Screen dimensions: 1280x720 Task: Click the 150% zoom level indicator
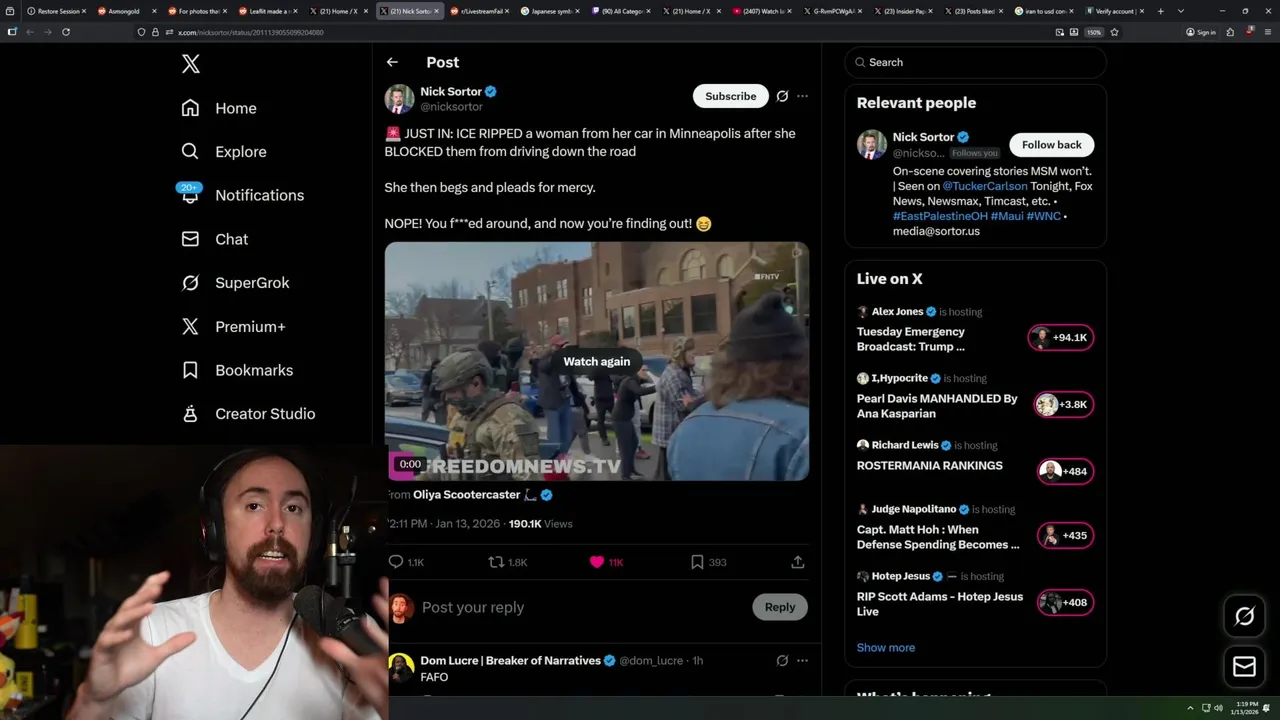click(x=1094, y=32)
